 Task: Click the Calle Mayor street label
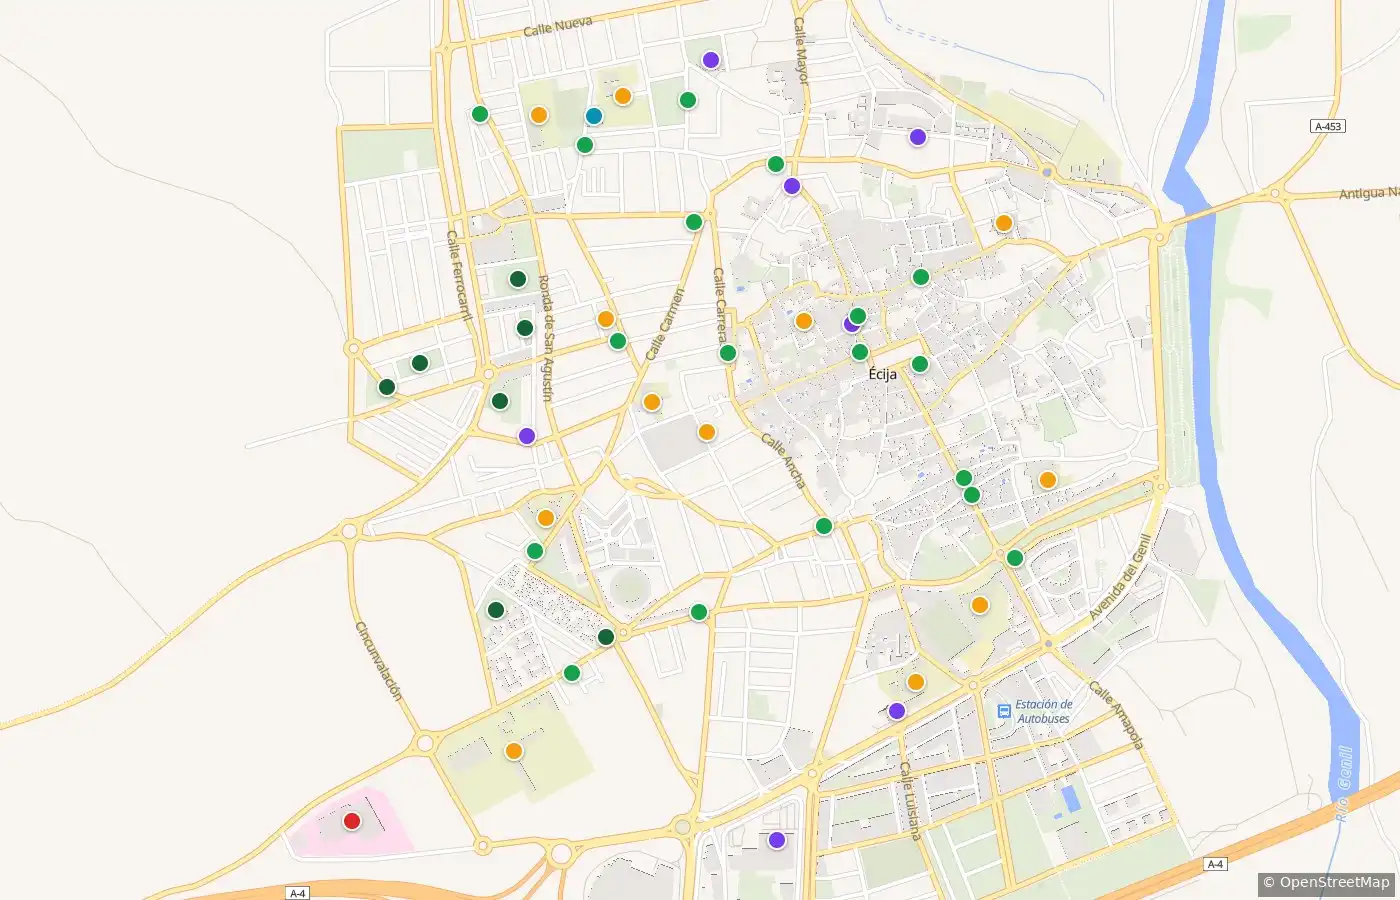pyautogui.click(x=802, y=50)
